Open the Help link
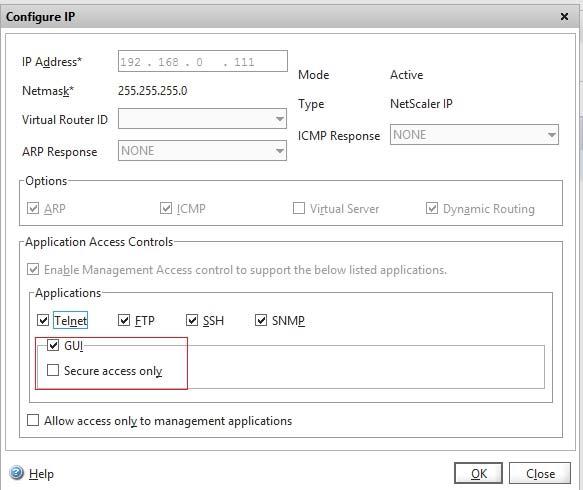 [41, 474]
